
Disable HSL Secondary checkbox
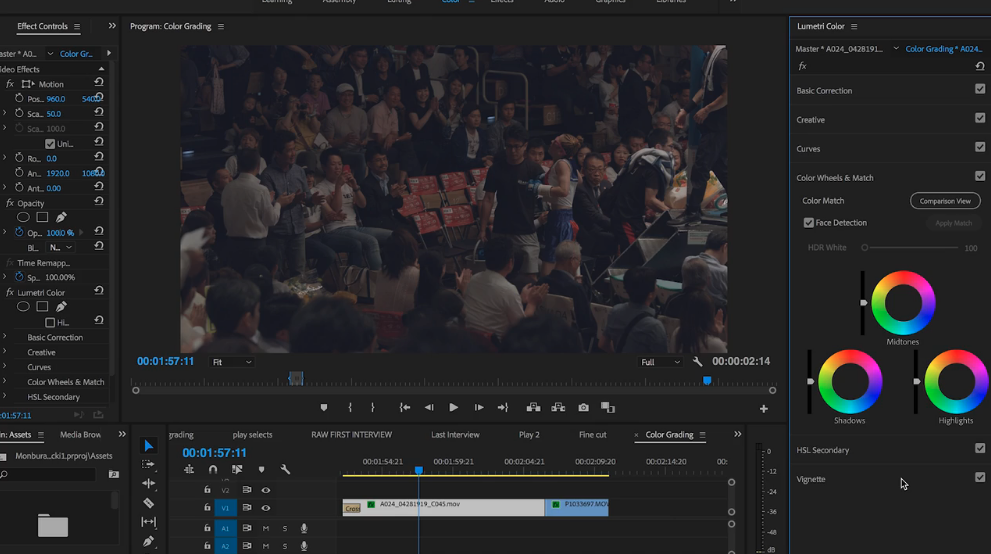click(980, 449)
